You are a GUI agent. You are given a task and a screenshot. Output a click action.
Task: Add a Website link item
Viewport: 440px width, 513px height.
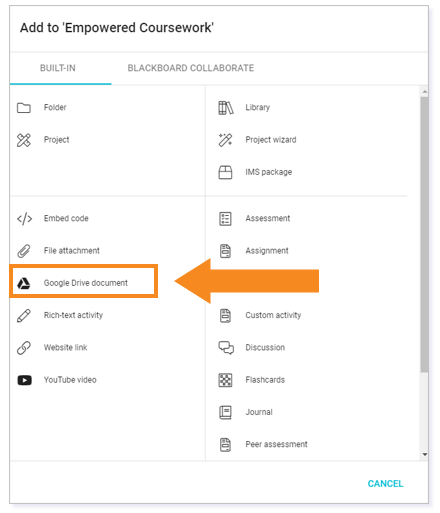coord(66,348)
